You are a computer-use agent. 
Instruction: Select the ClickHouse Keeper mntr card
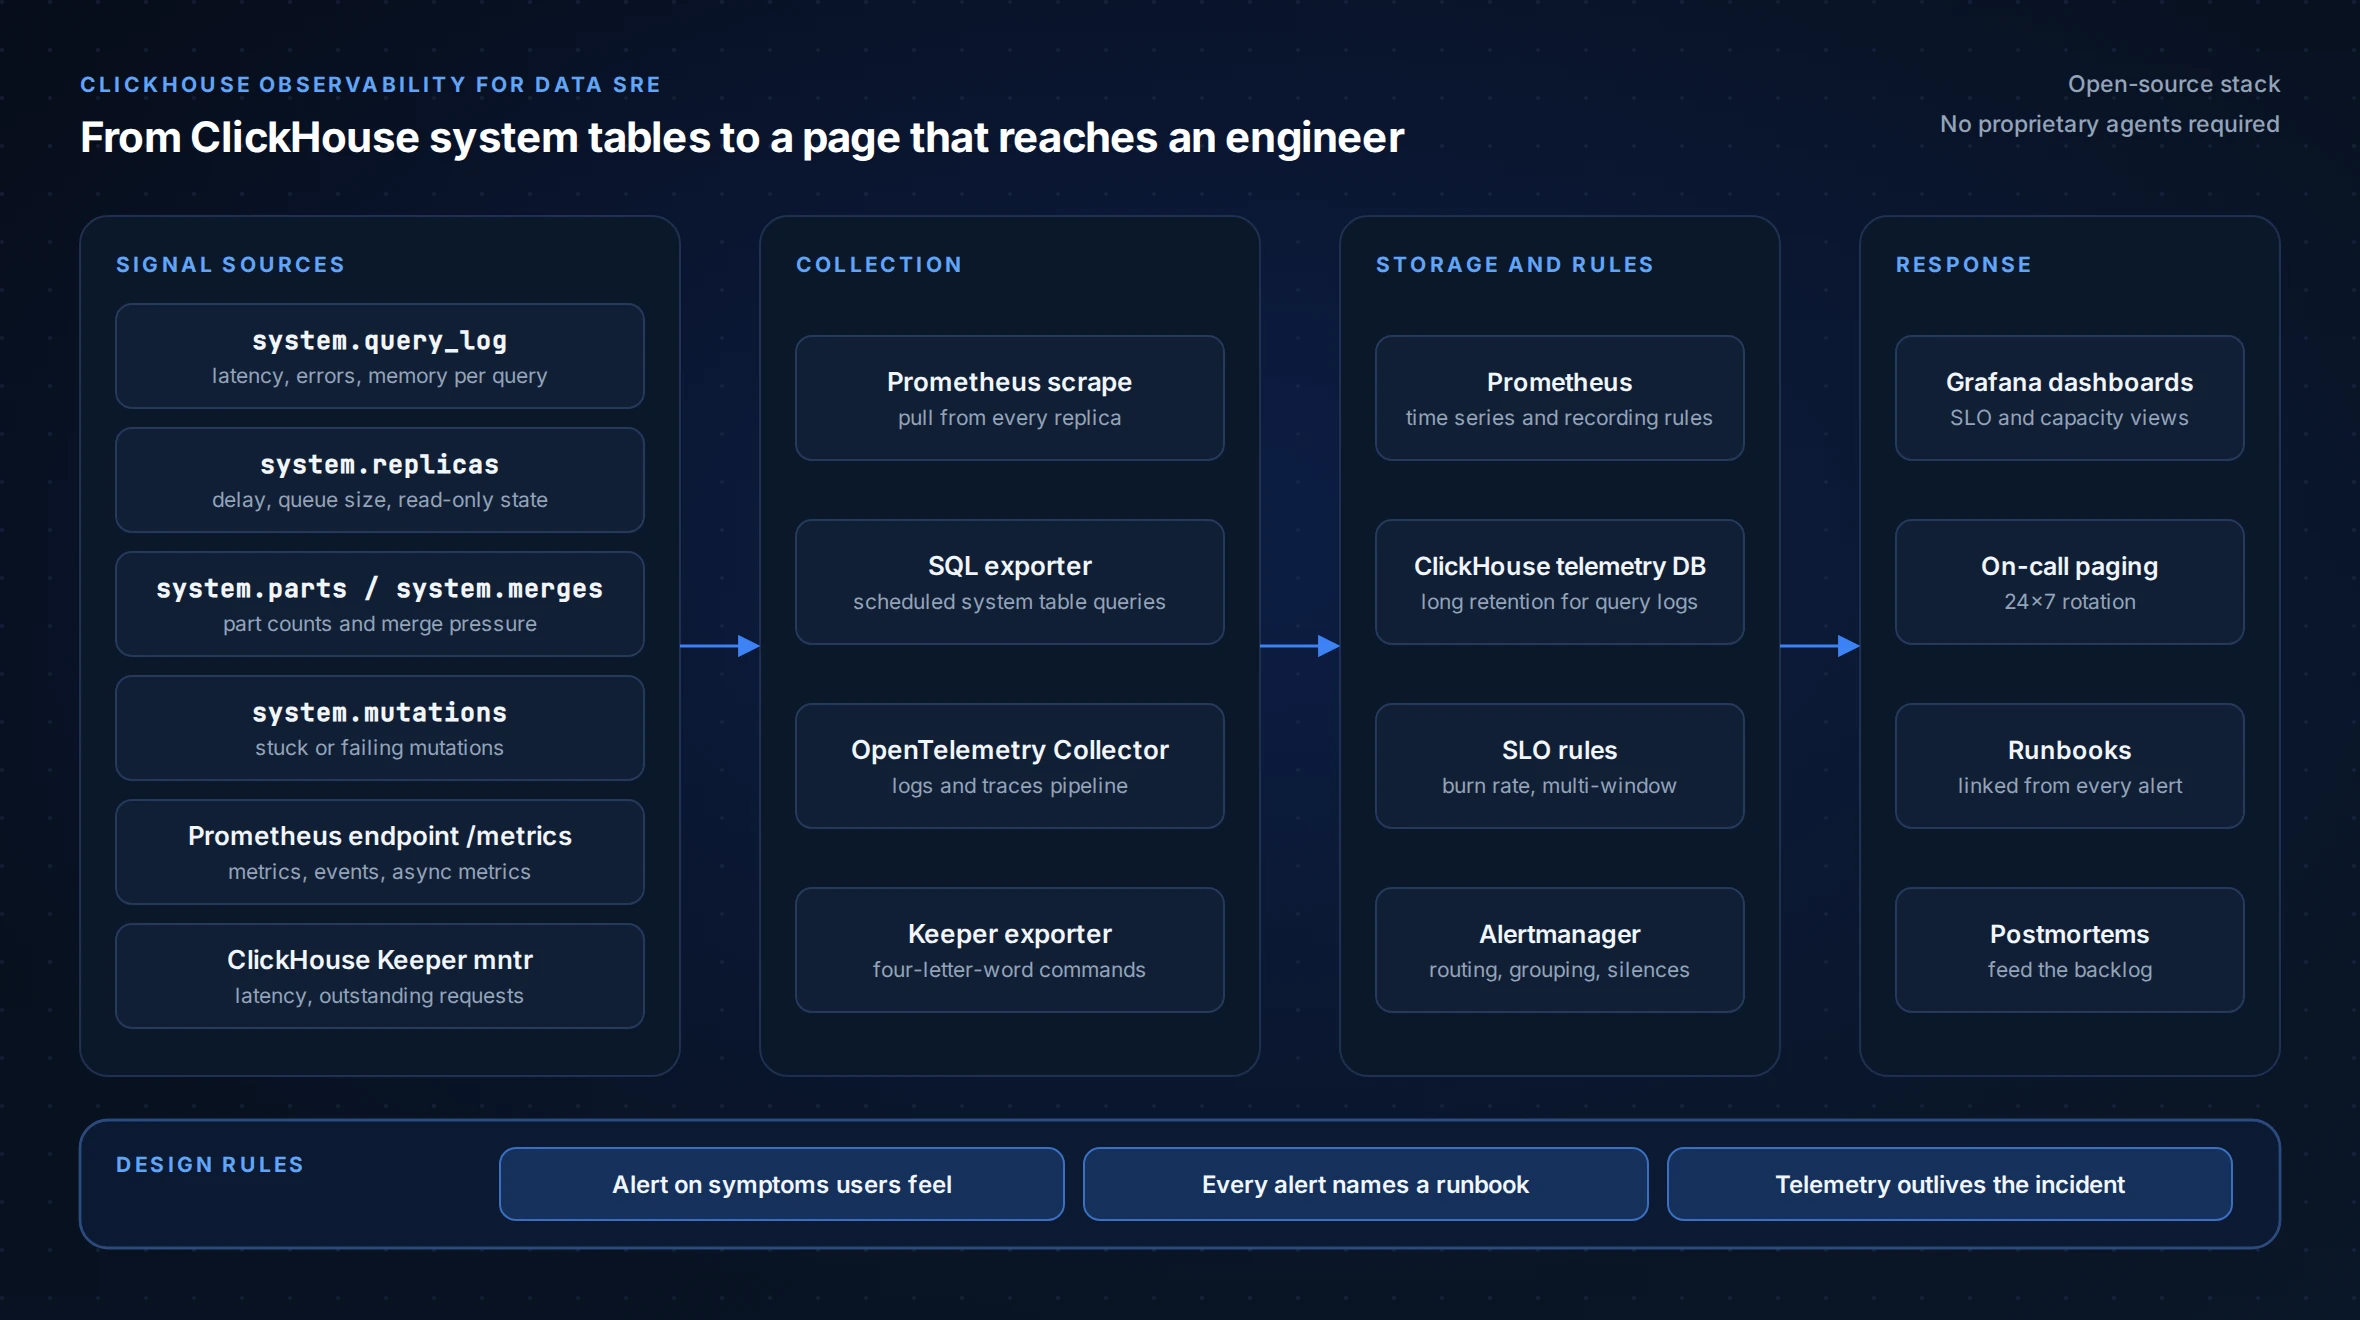click(x=380, y=976)
